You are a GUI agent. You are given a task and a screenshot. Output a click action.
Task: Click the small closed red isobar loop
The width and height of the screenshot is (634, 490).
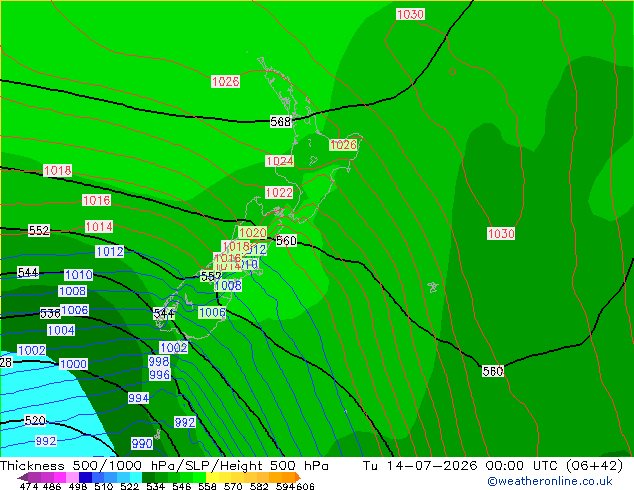pos(452,71)
